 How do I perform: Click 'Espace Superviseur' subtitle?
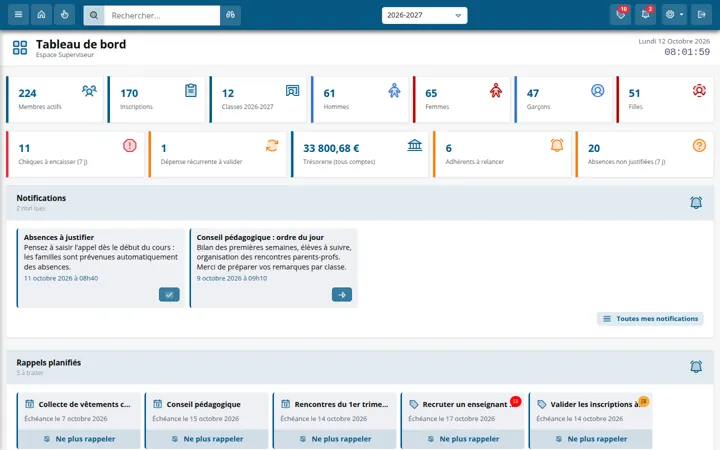point(65,55)
